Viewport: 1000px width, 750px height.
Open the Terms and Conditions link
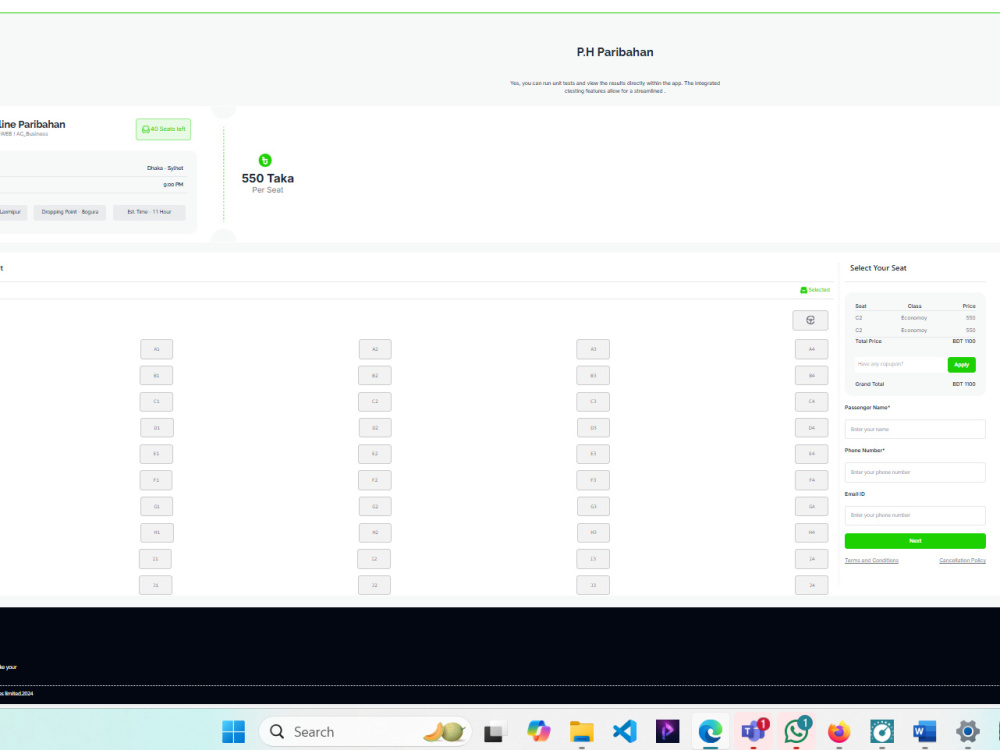871,561
